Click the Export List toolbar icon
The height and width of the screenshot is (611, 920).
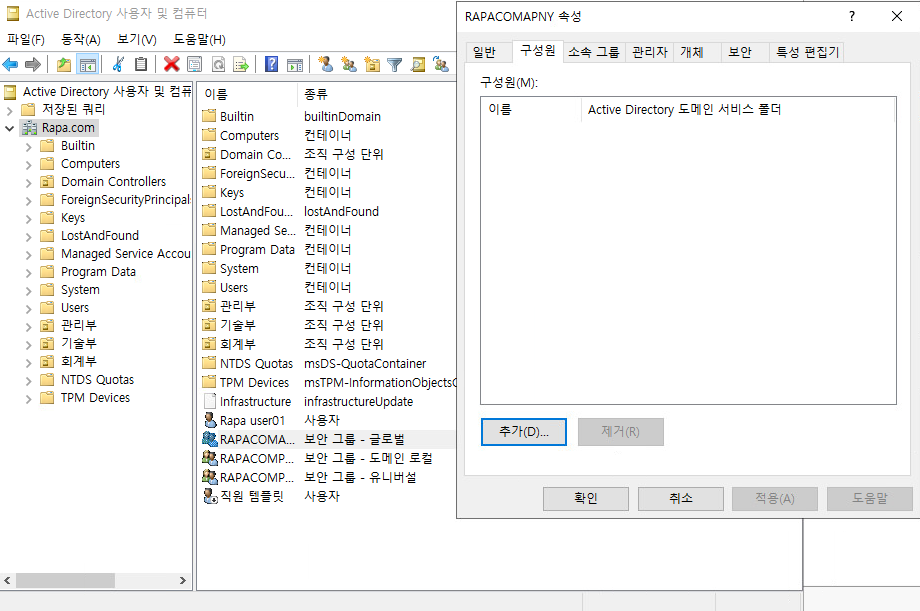[x=241, y=64]
